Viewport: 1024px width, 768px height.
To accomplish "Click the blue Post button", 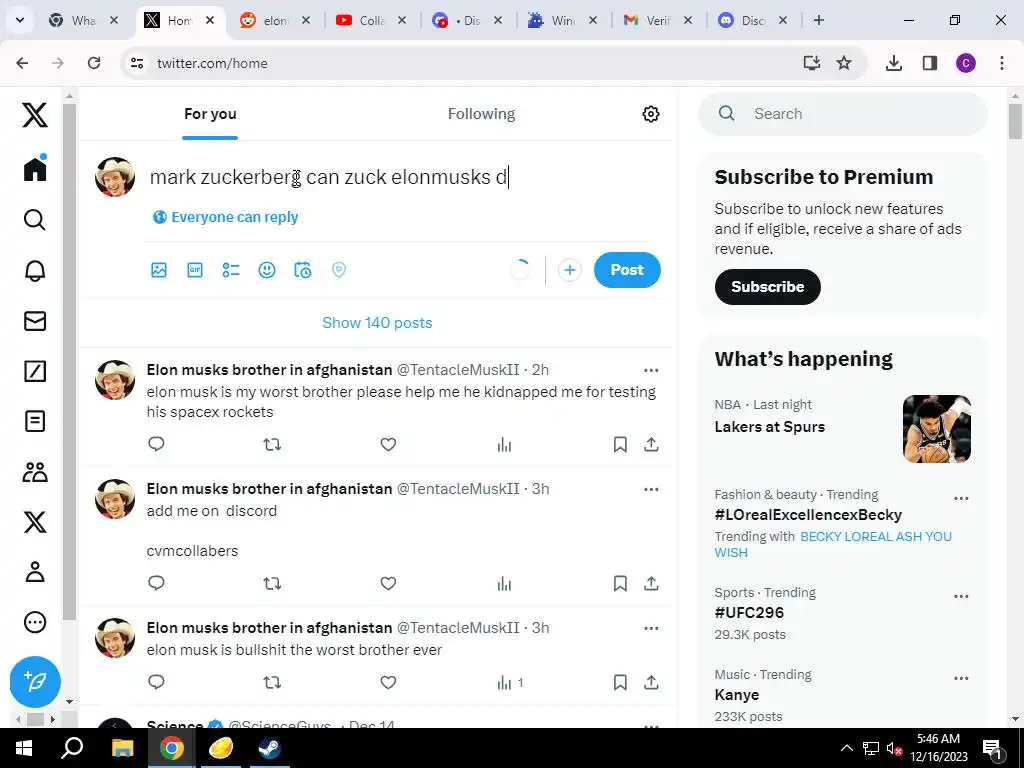I will [627, 270].
